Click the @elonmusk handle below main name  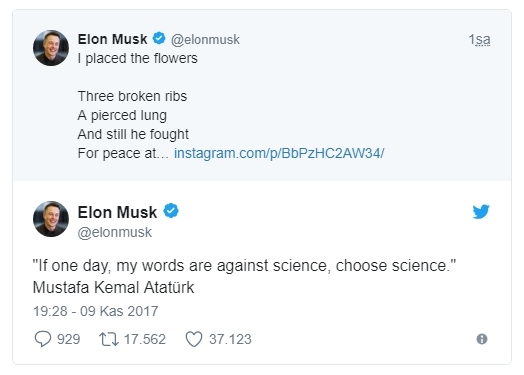pos(115,232)
